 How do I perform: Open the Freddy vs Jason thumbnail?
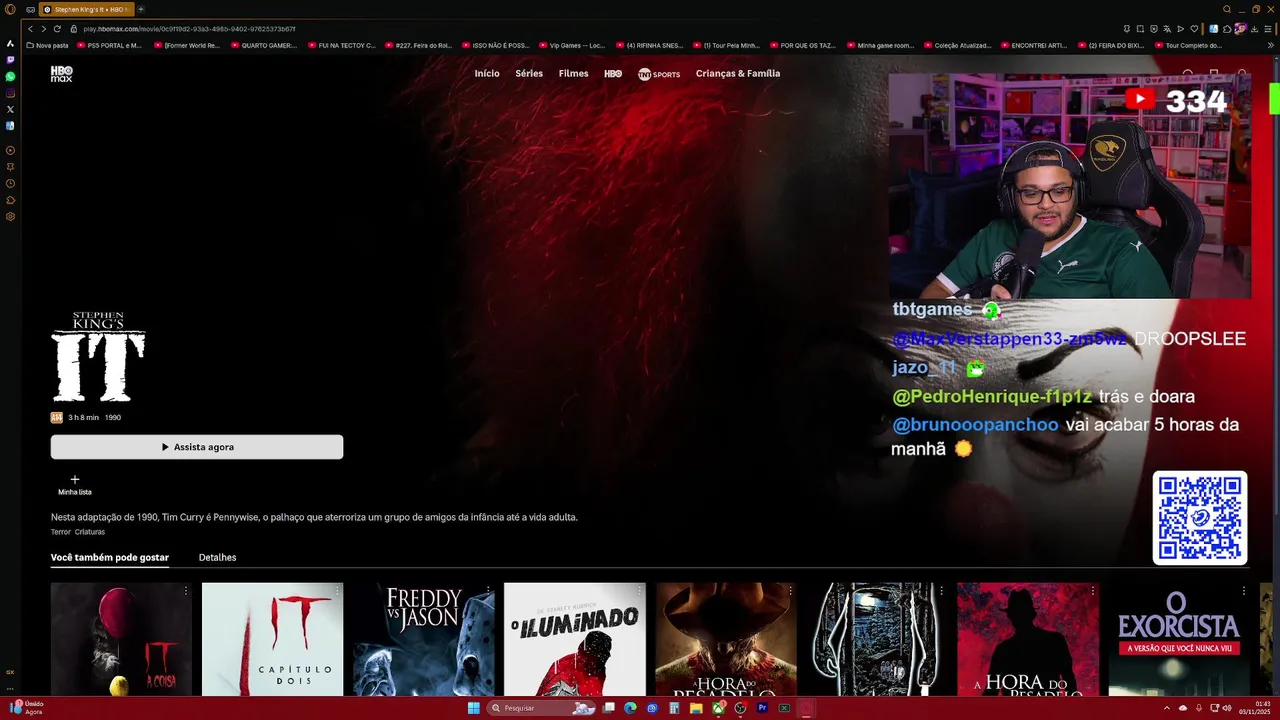click(423, 639)
